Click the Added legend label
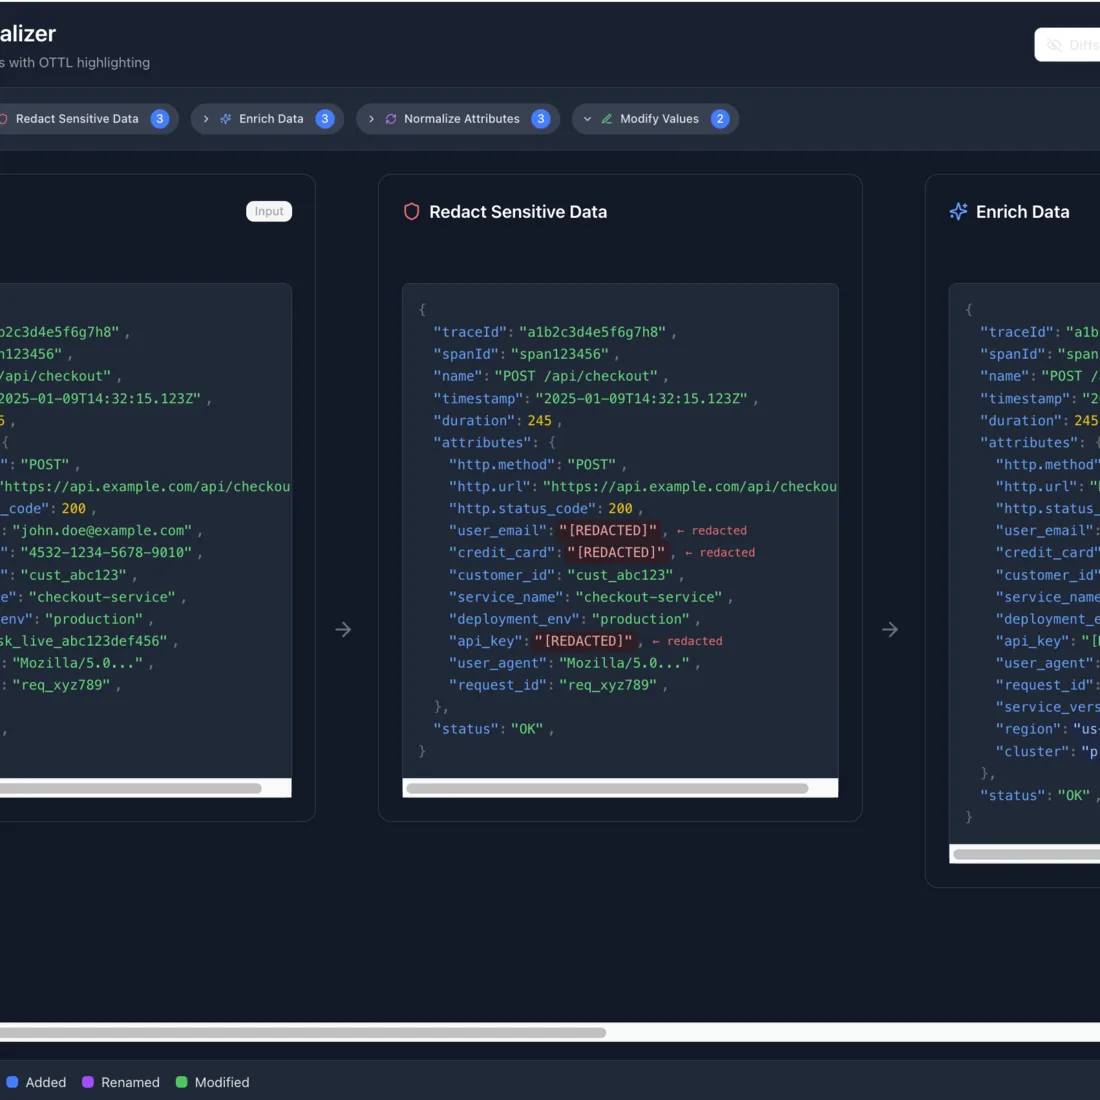 pyautogui.click(x=46, y=1082)
